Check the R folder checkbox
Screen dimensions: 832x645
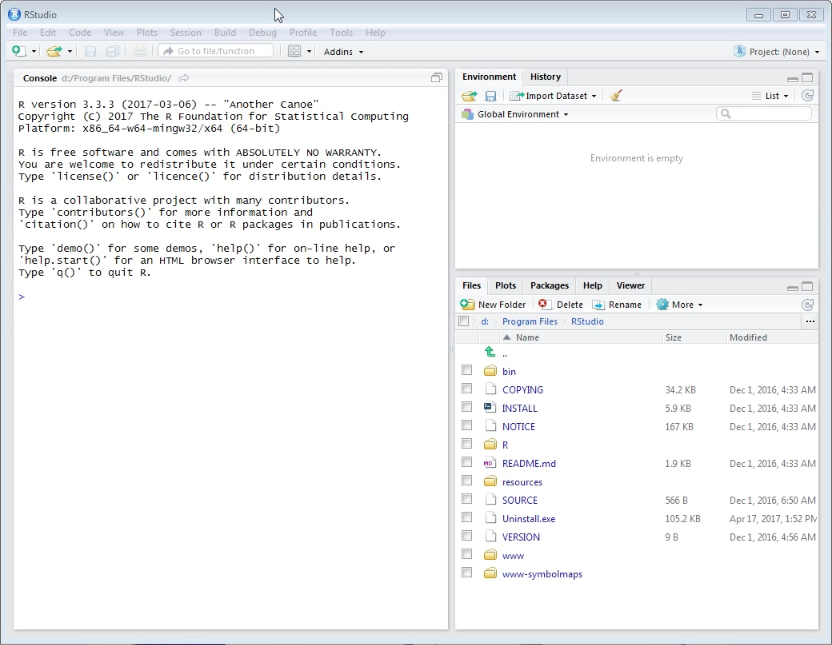pyautogui.click(x=466, y=443)
